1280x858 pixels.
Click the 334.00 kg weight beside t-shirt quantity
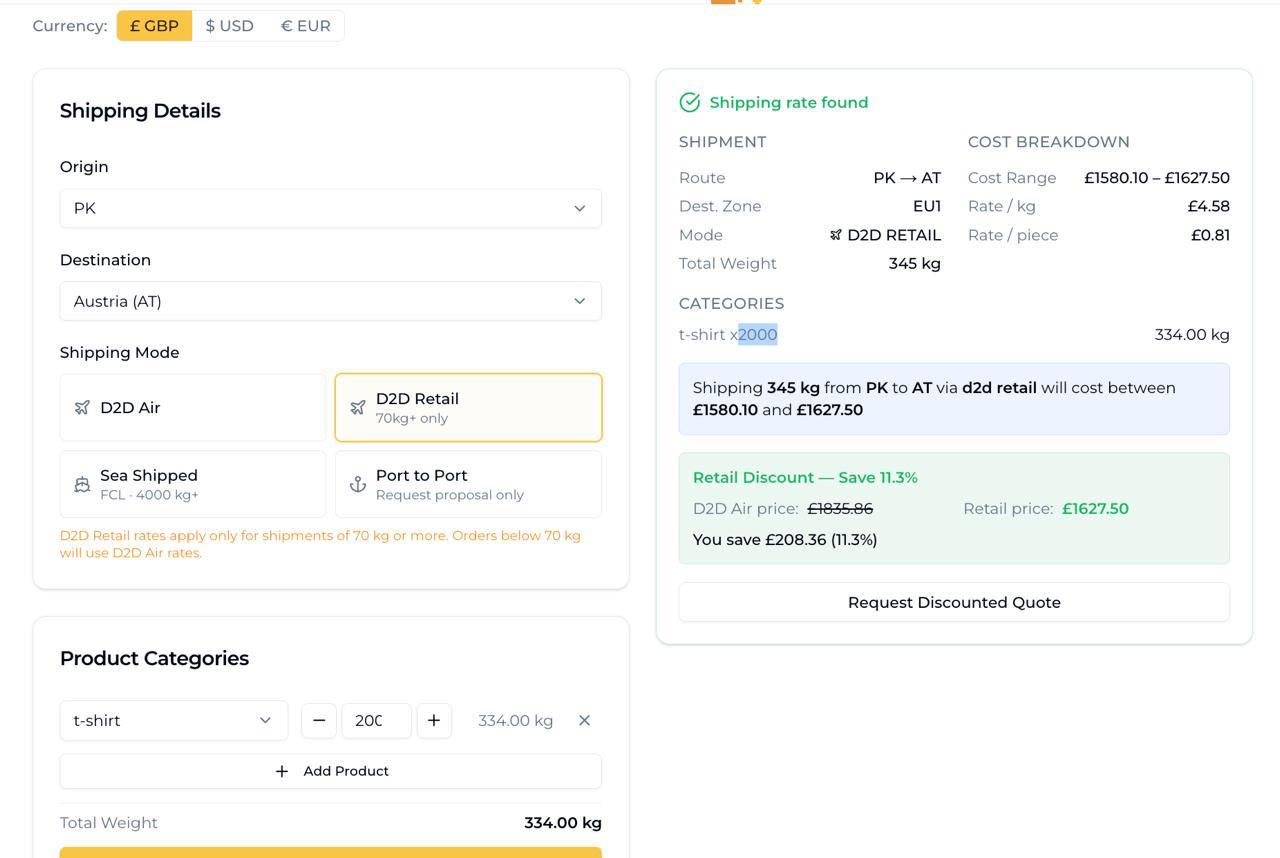pyautogui.click(x=516, y=720)
